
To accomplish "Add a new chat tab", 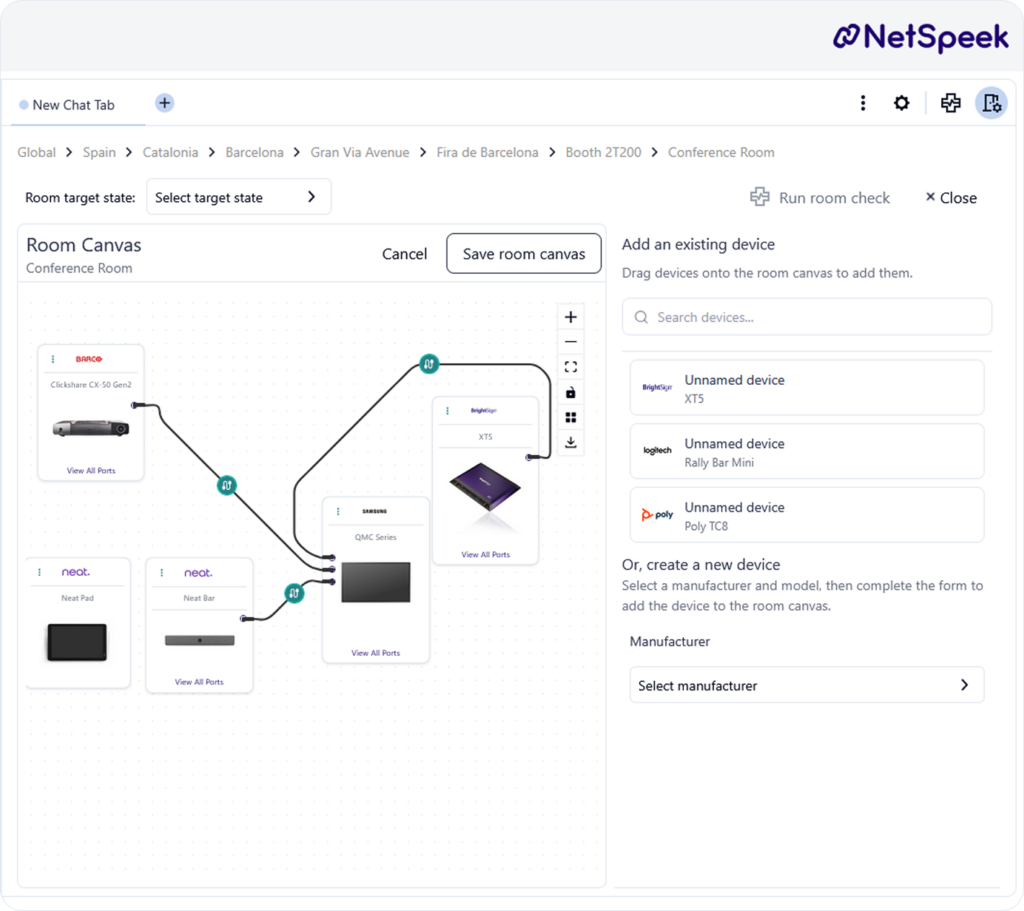I will coord(165,103).
